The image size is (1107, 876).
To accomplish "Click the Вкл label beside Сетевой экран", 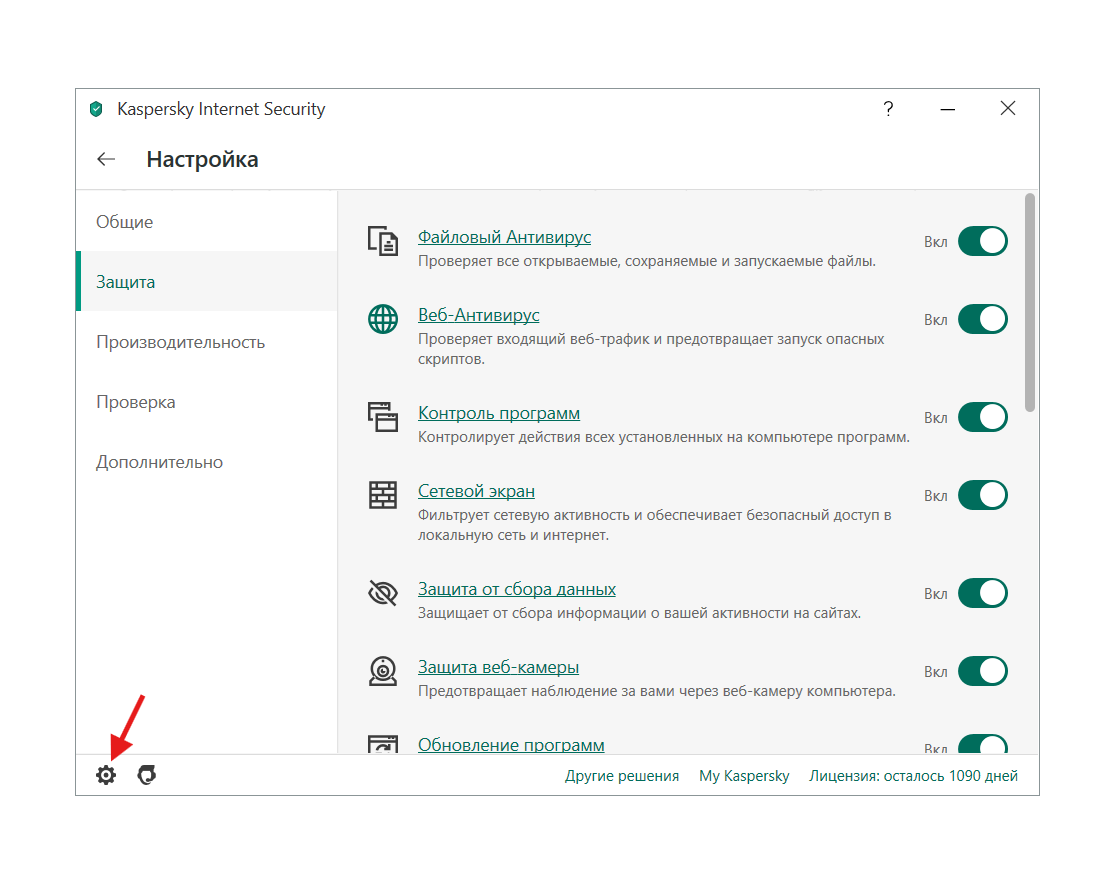I will coord(935,496).
